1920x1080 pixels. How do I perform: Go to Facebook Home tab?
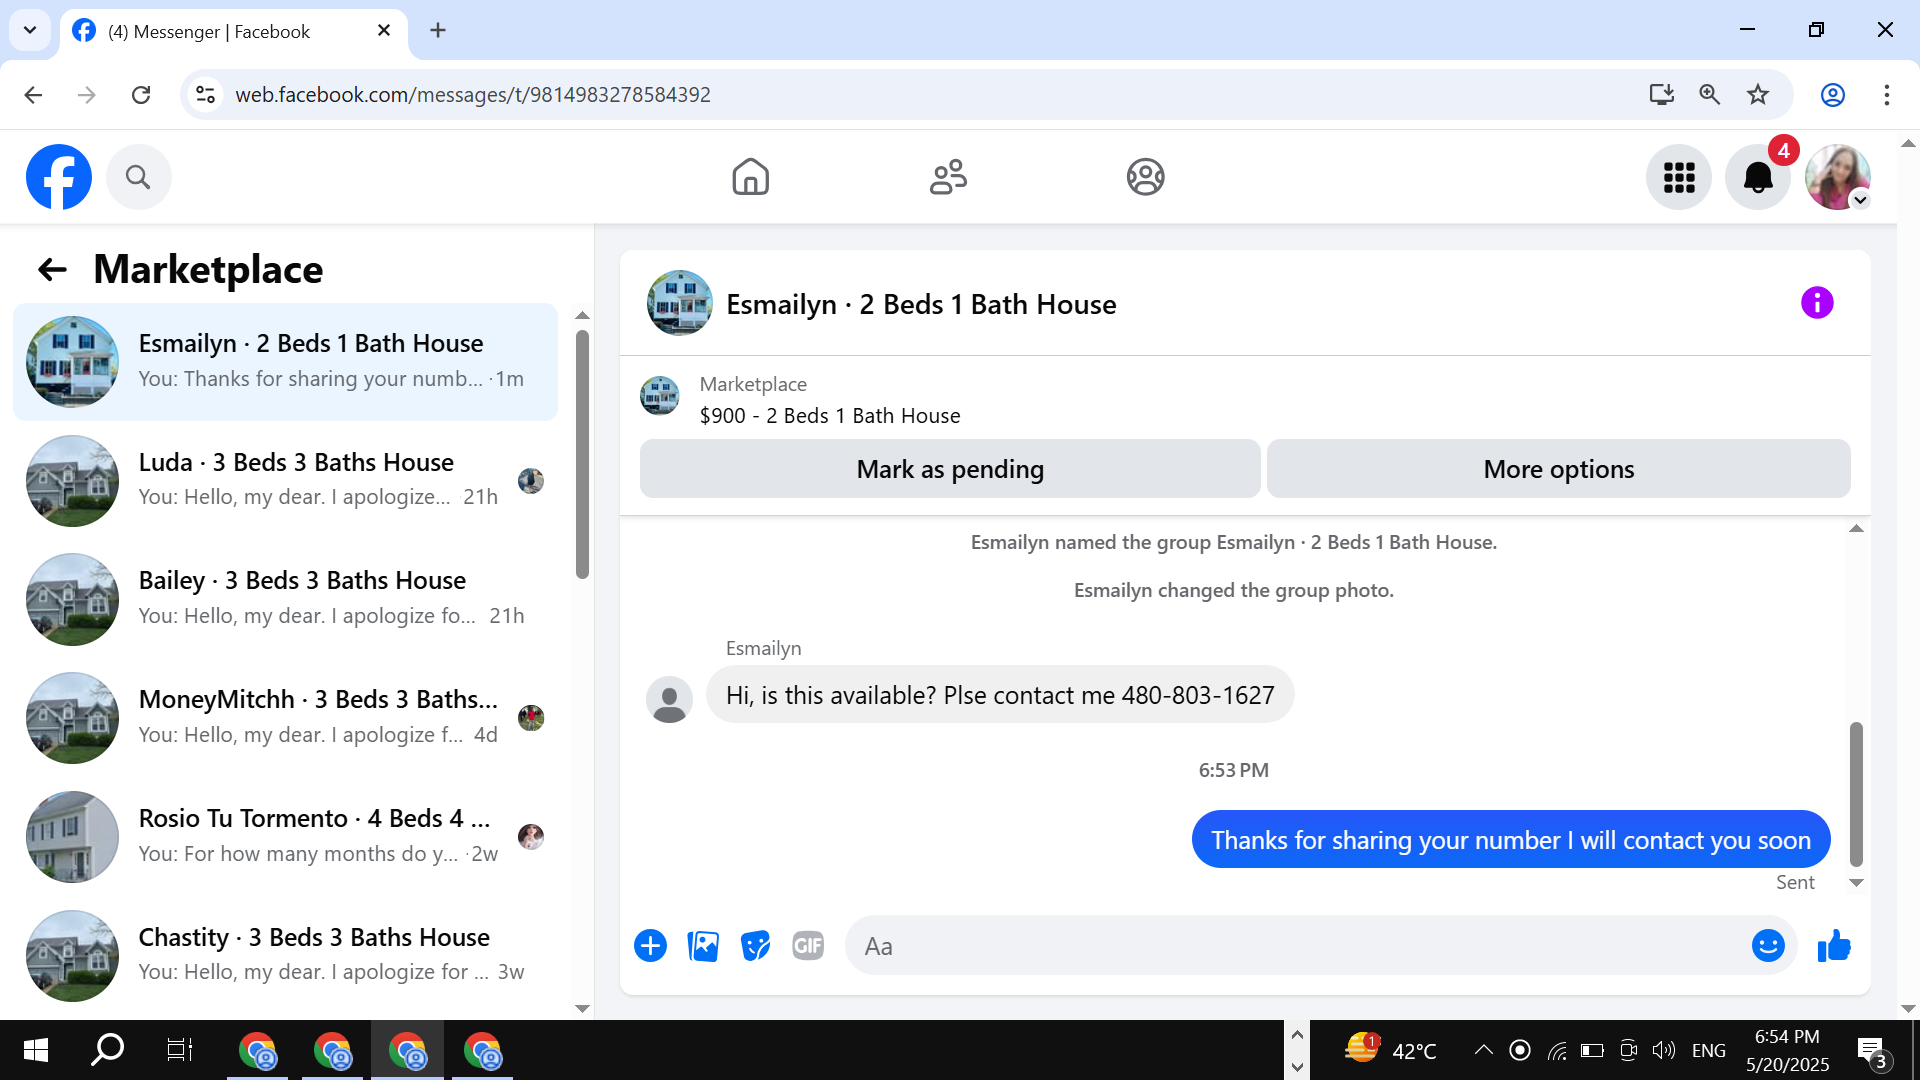click(750, 178)
